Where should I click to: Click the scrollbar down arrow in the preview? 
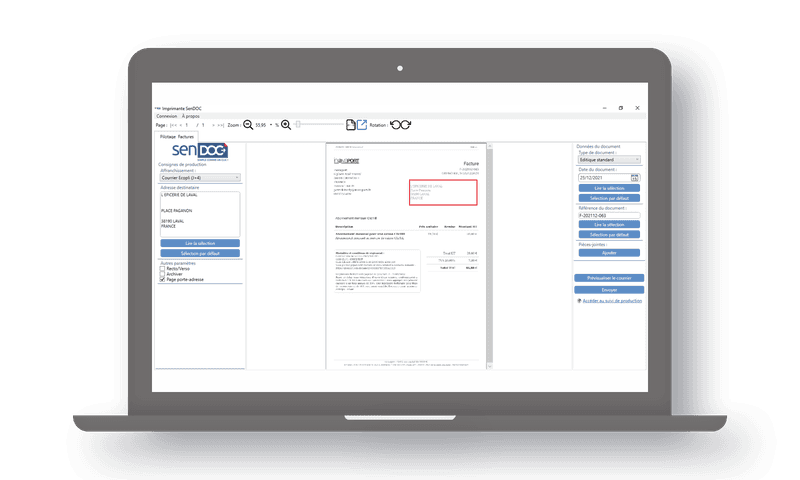tap(490, 366)
